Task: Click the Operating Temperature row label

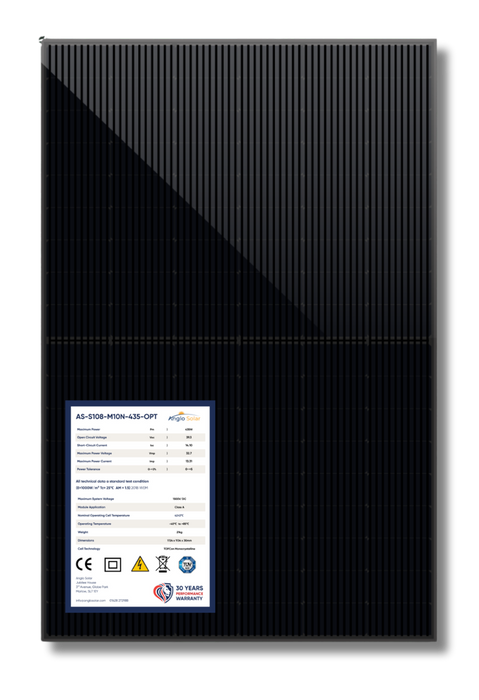Action: tap(95, 524)
